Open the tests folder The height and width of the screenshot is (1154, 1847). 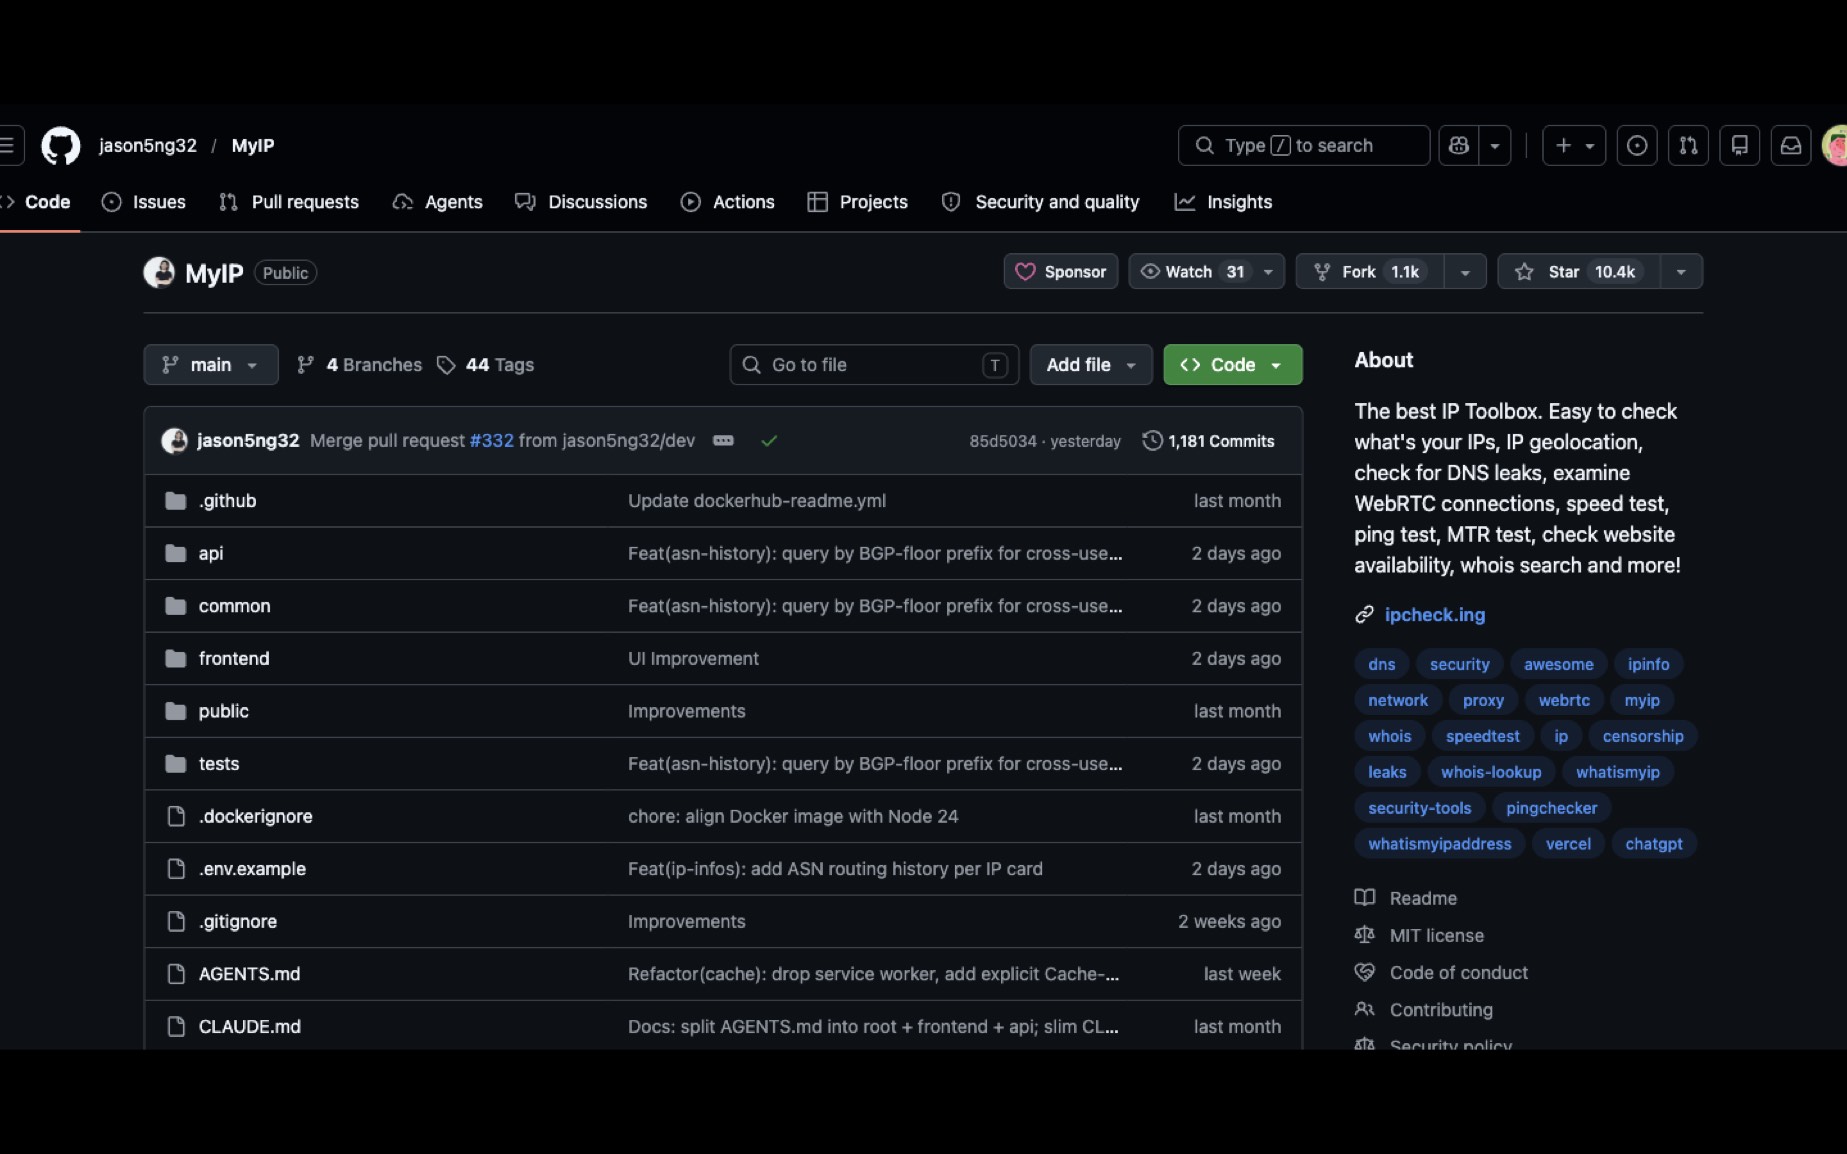click(x=219, y=764)
